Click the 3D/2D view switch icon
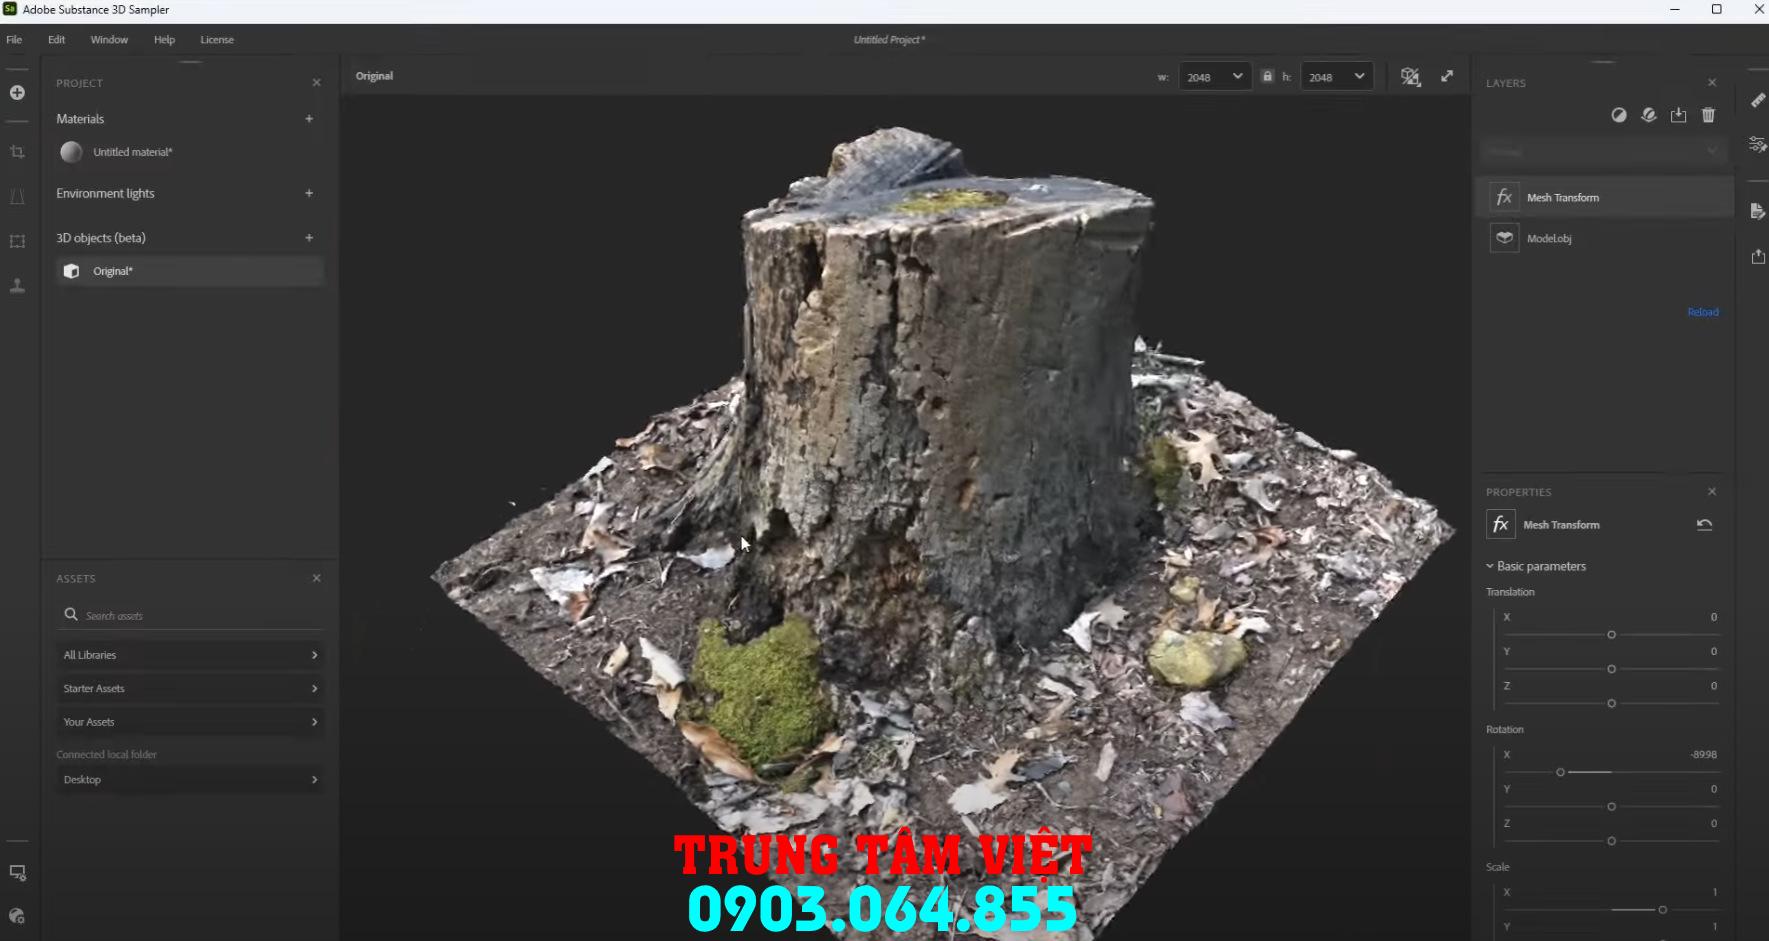Image resolution: width=1769 pixels, height=941 pixels. pyautogui.click(x=1411, y=77)
